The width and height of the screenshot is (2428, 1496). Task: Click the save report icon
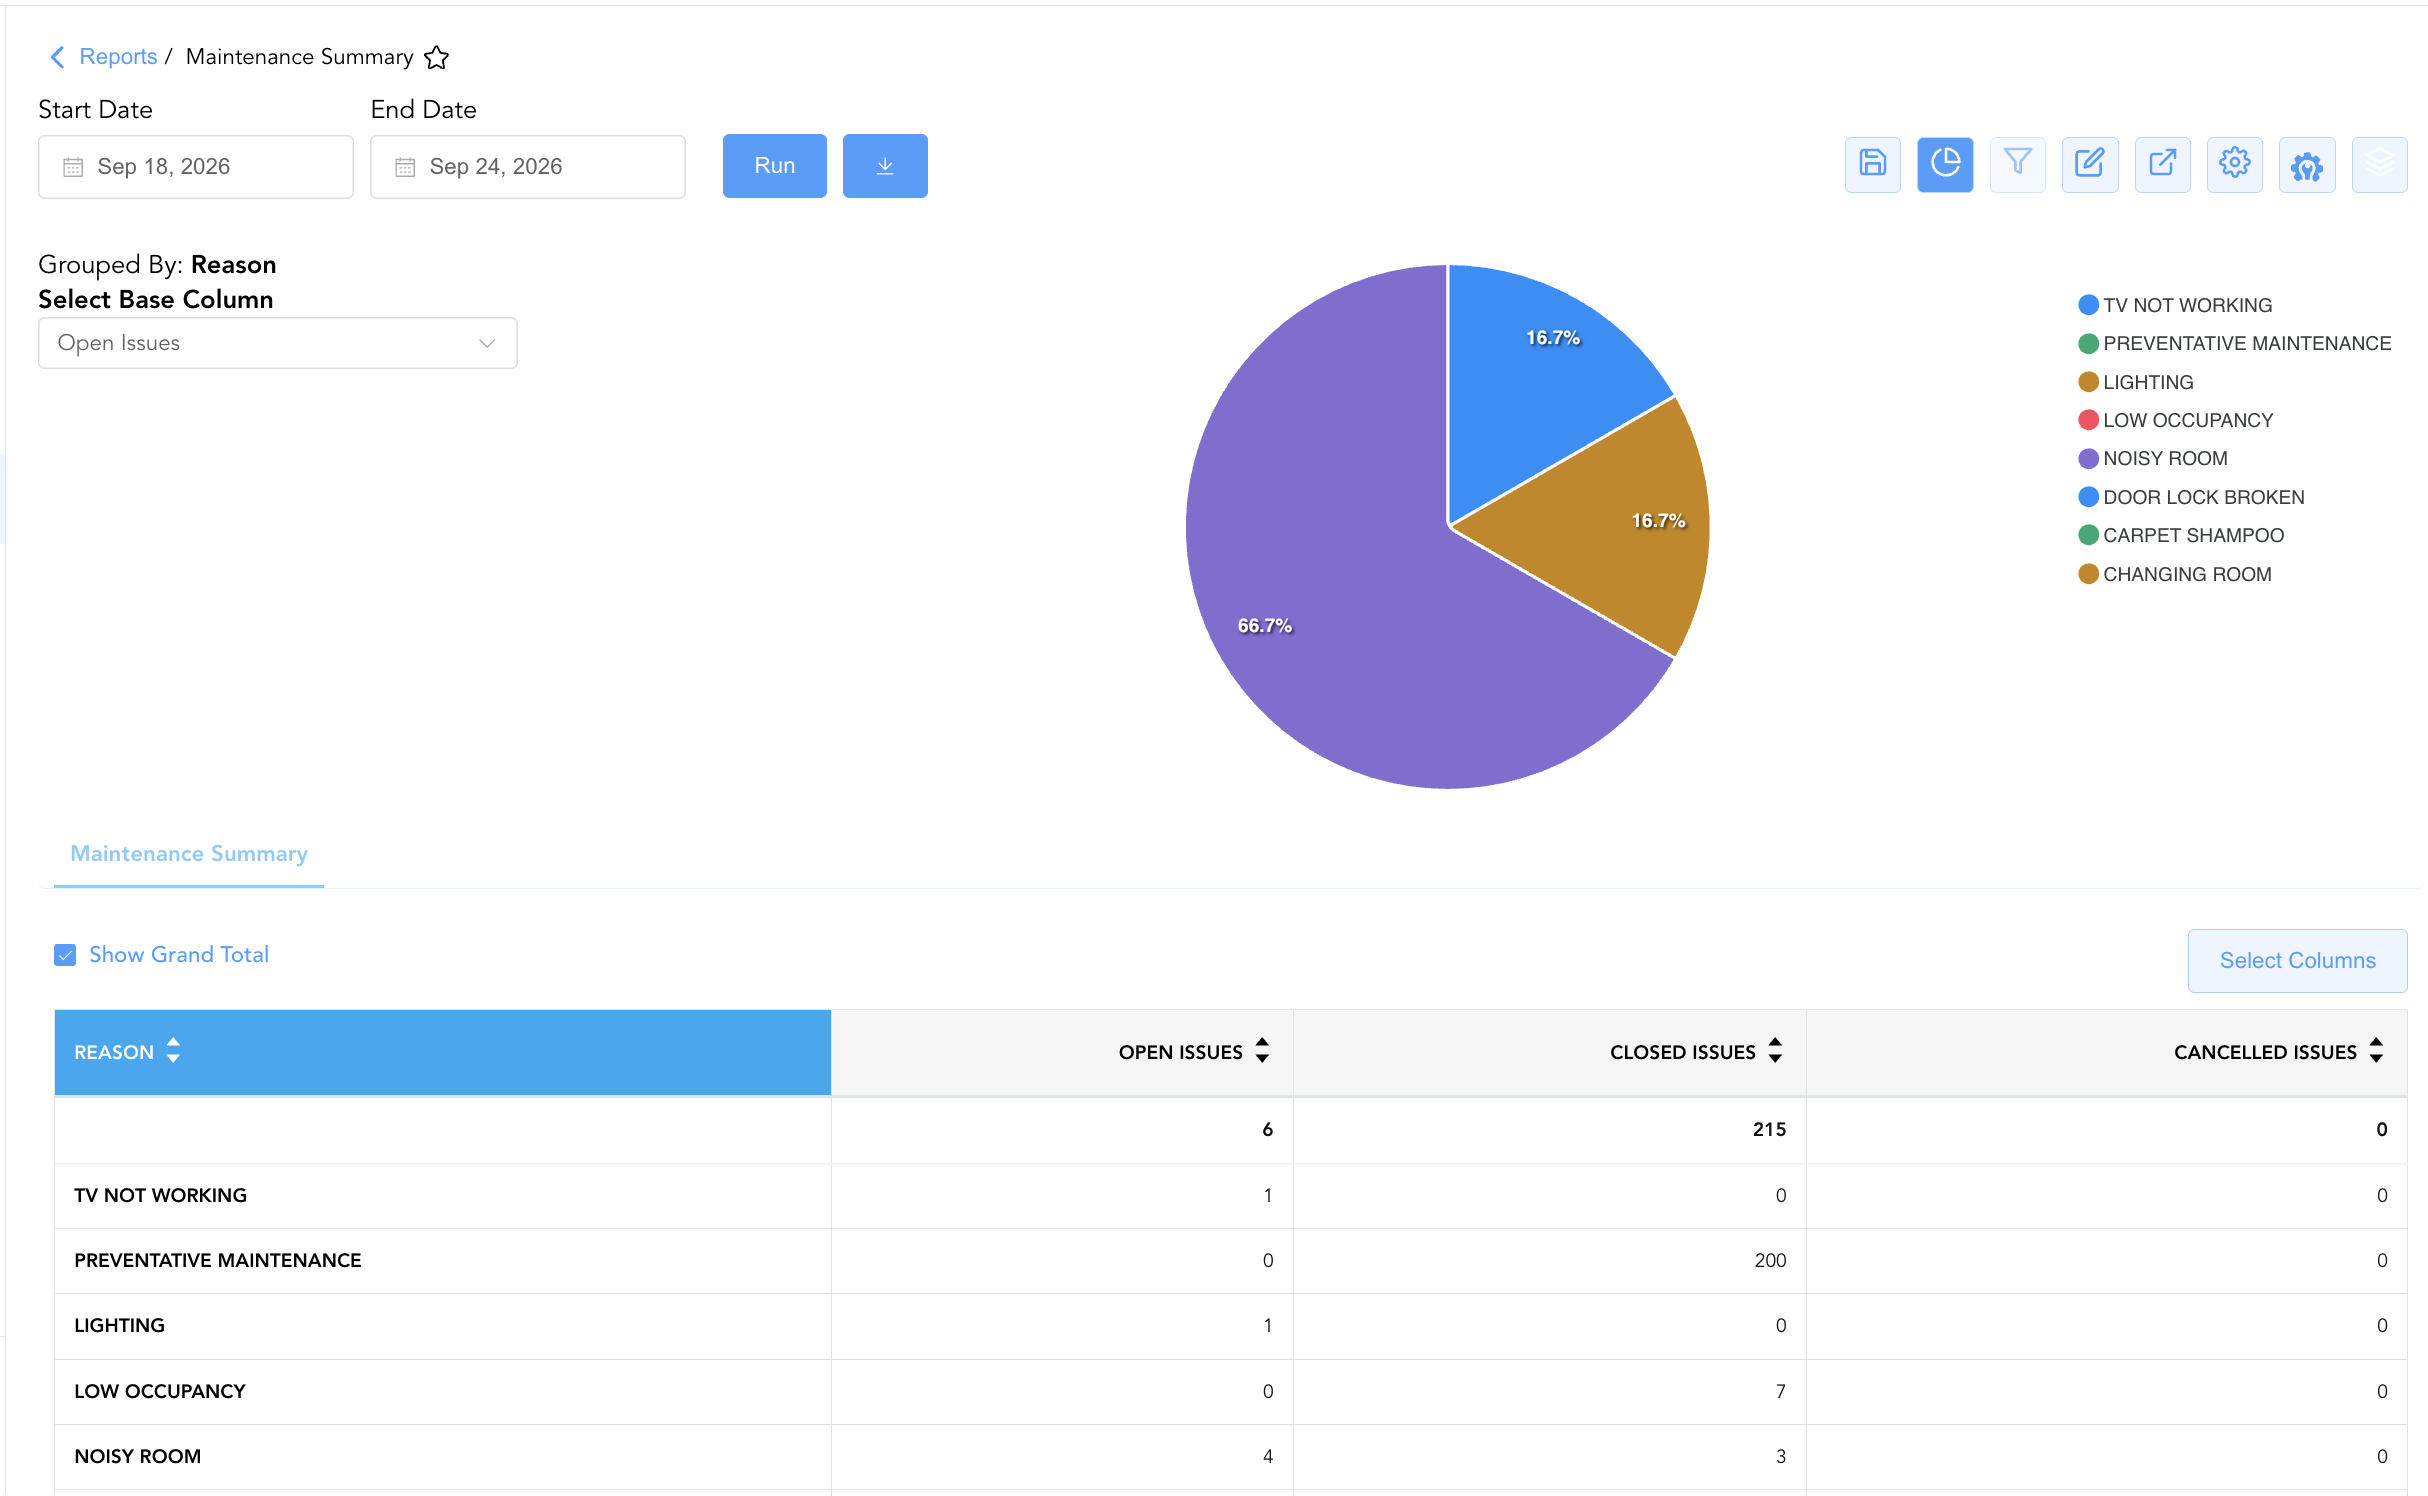point(1872,165)
